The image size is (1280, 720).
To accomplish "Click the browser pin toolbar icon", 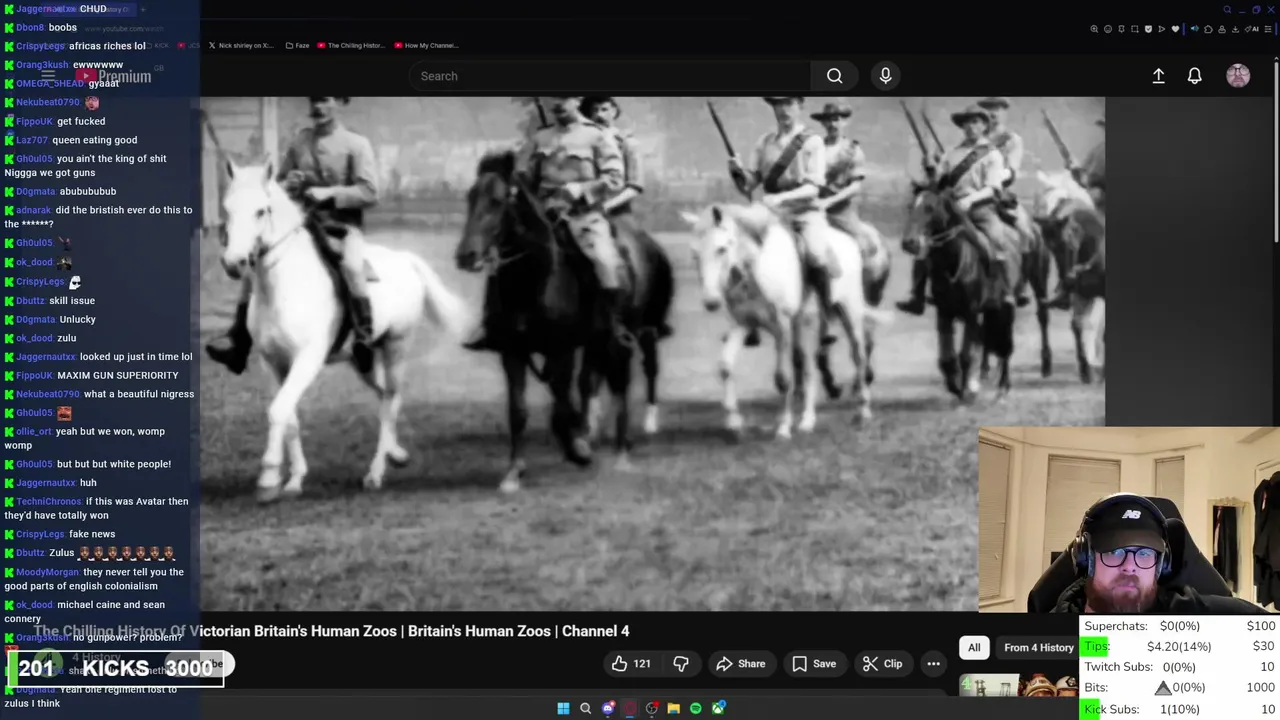I will point(1121,29).
